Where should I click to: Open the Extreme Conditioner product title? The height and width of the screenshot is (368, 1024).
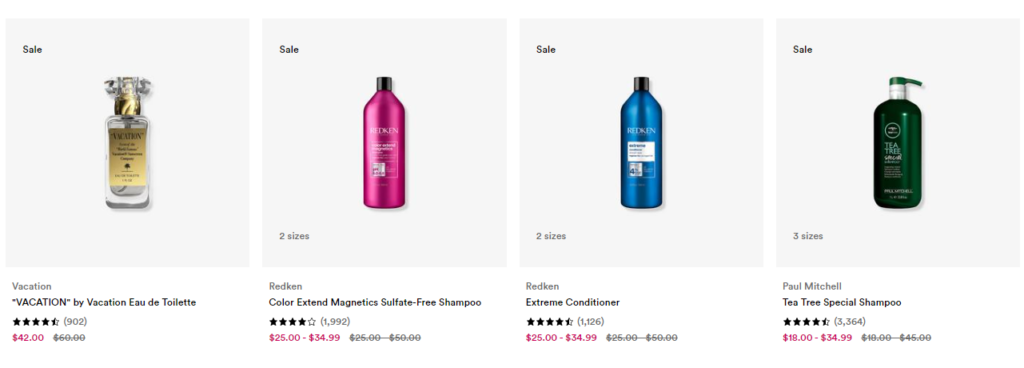[x=573, y=303]
